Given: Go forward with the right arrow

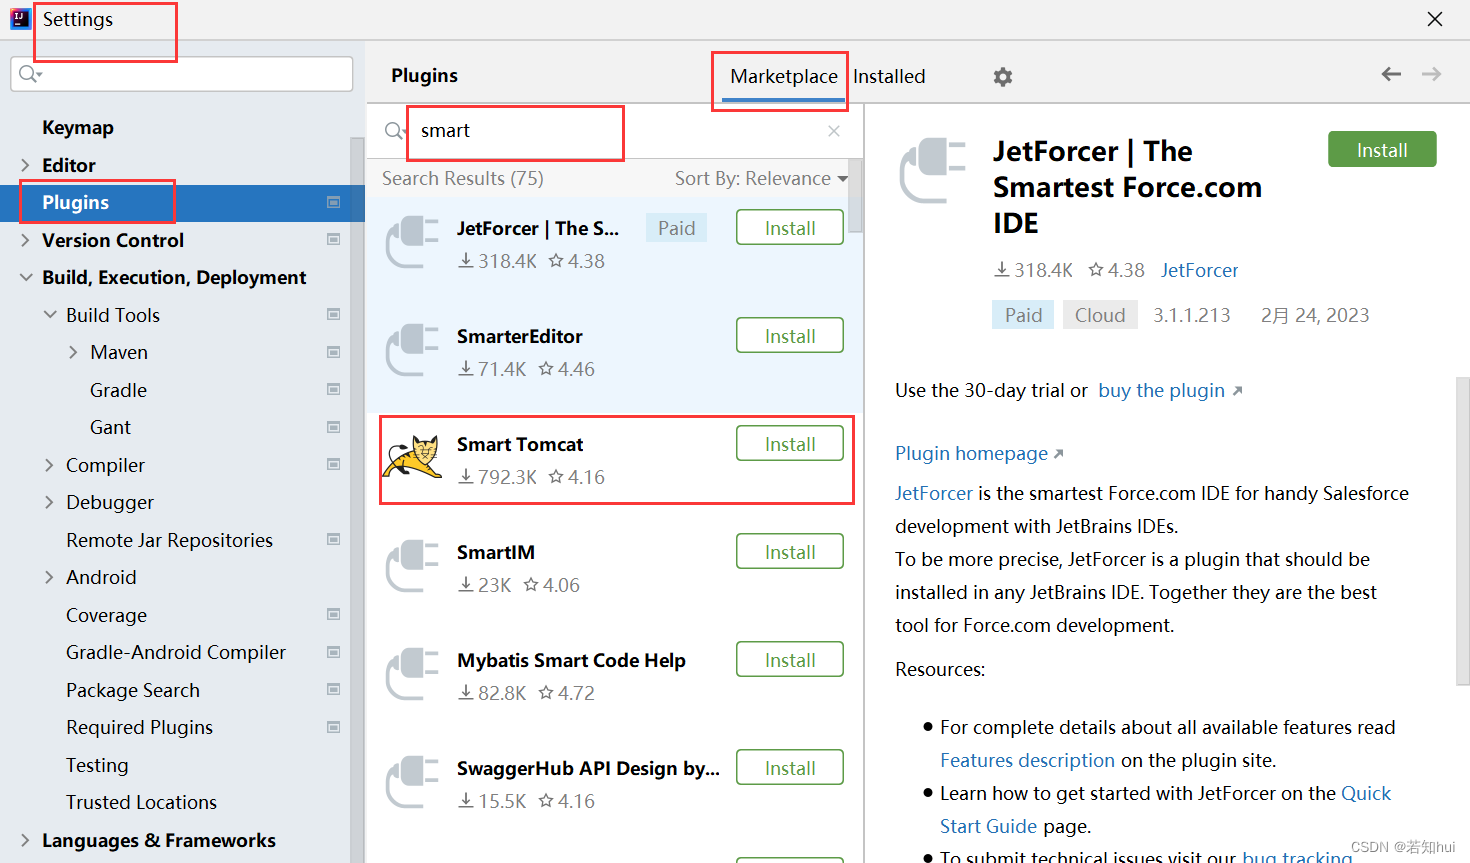Looking at the screenshot, I should [1431, 74].
